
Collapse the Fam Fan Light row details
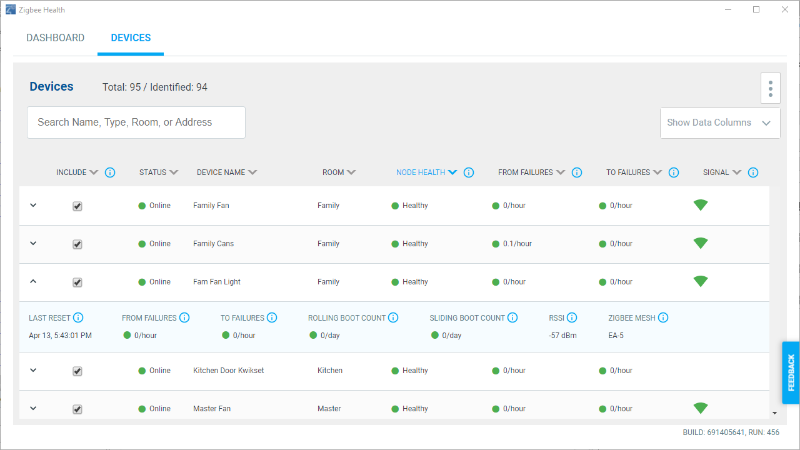(33, 281)
